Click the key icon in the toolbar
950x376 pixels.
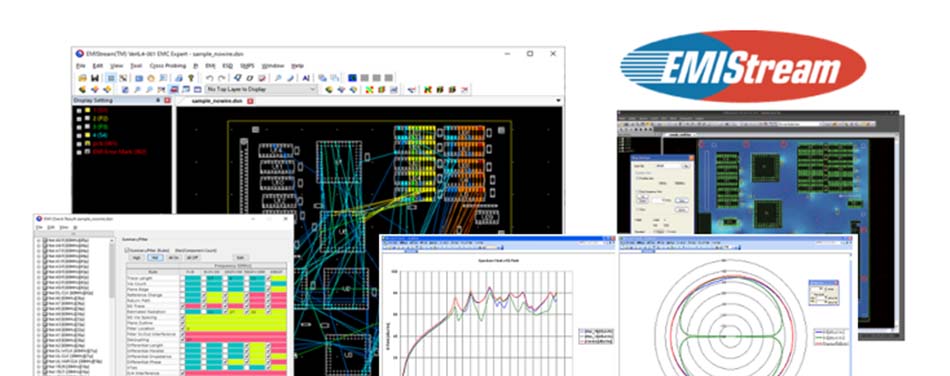pyautogui.click(x=191, y=78)
